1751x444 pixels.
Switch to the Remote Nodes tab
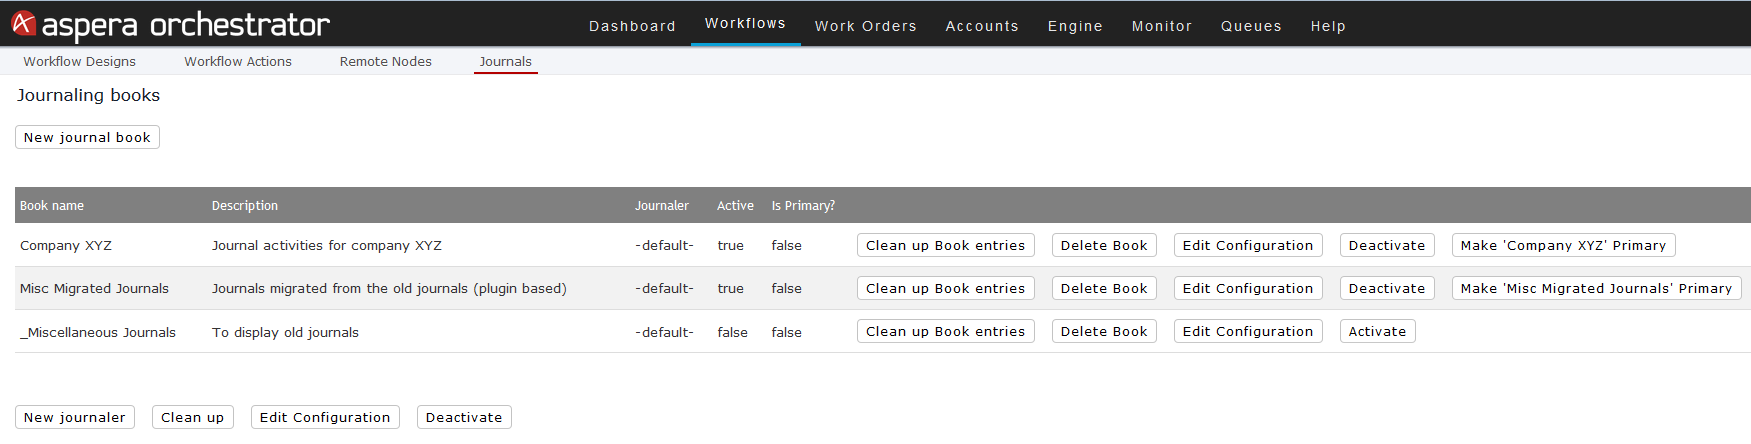[x=386, y=61]
